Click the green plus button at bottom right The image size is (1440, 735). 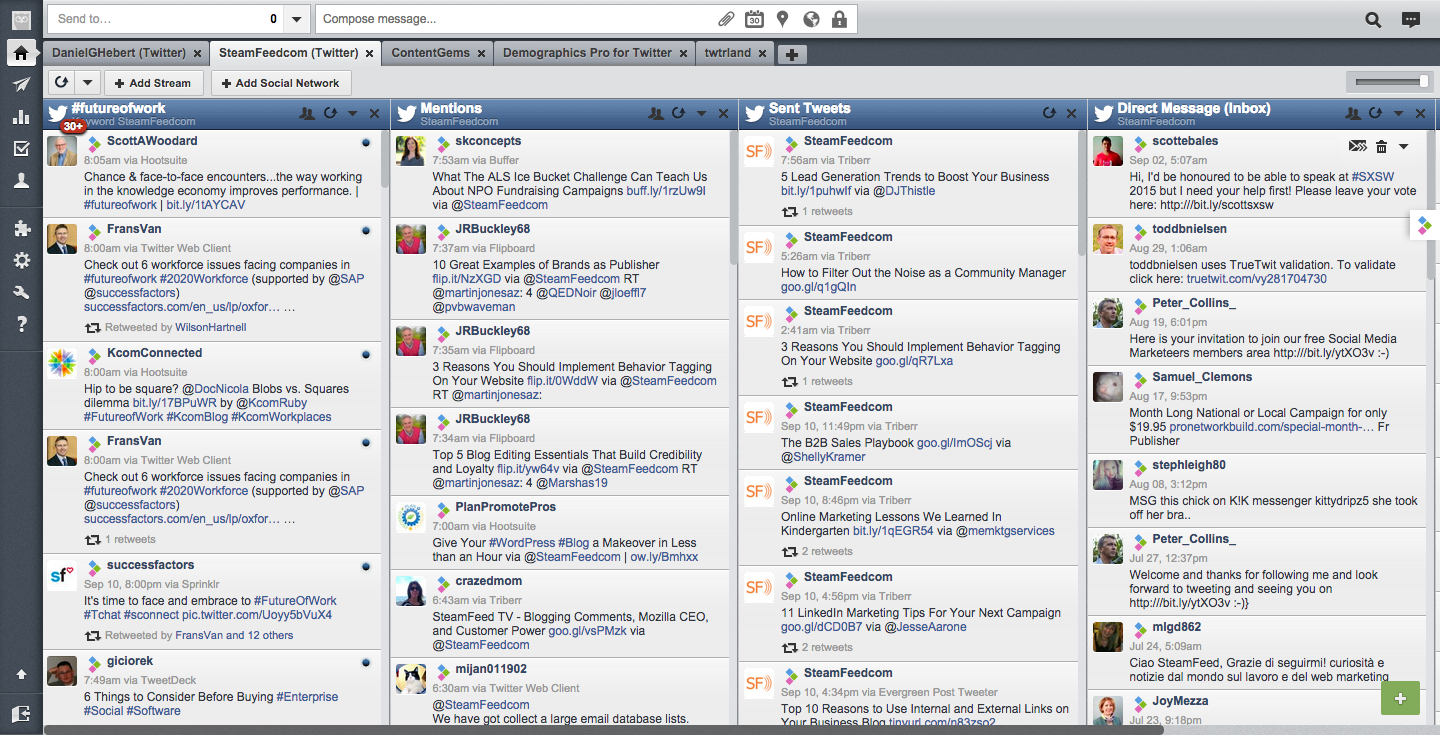coord(1400,698)
